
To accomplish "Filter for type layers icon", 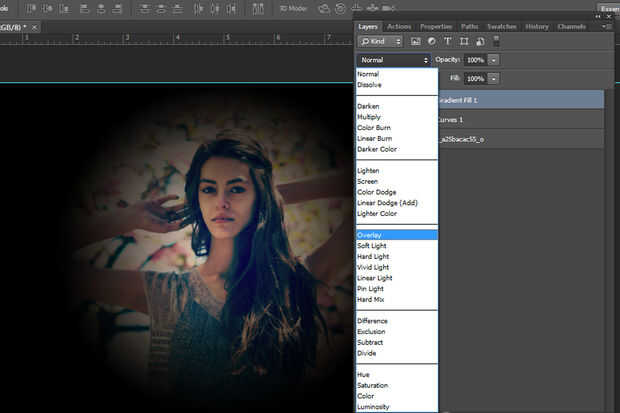I will click(447, 41).
